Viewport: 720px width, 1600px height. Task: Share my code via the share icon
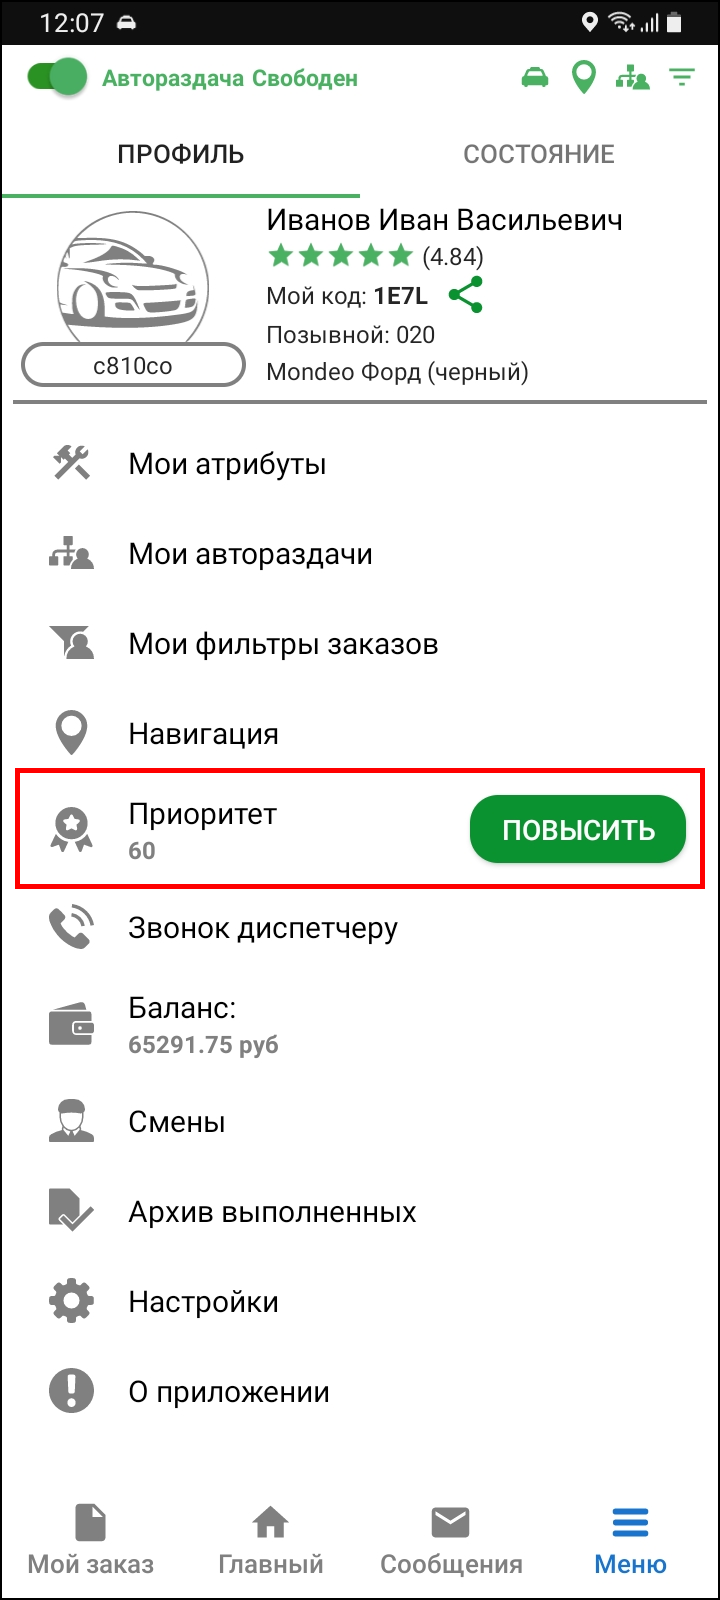coord(466,296)
